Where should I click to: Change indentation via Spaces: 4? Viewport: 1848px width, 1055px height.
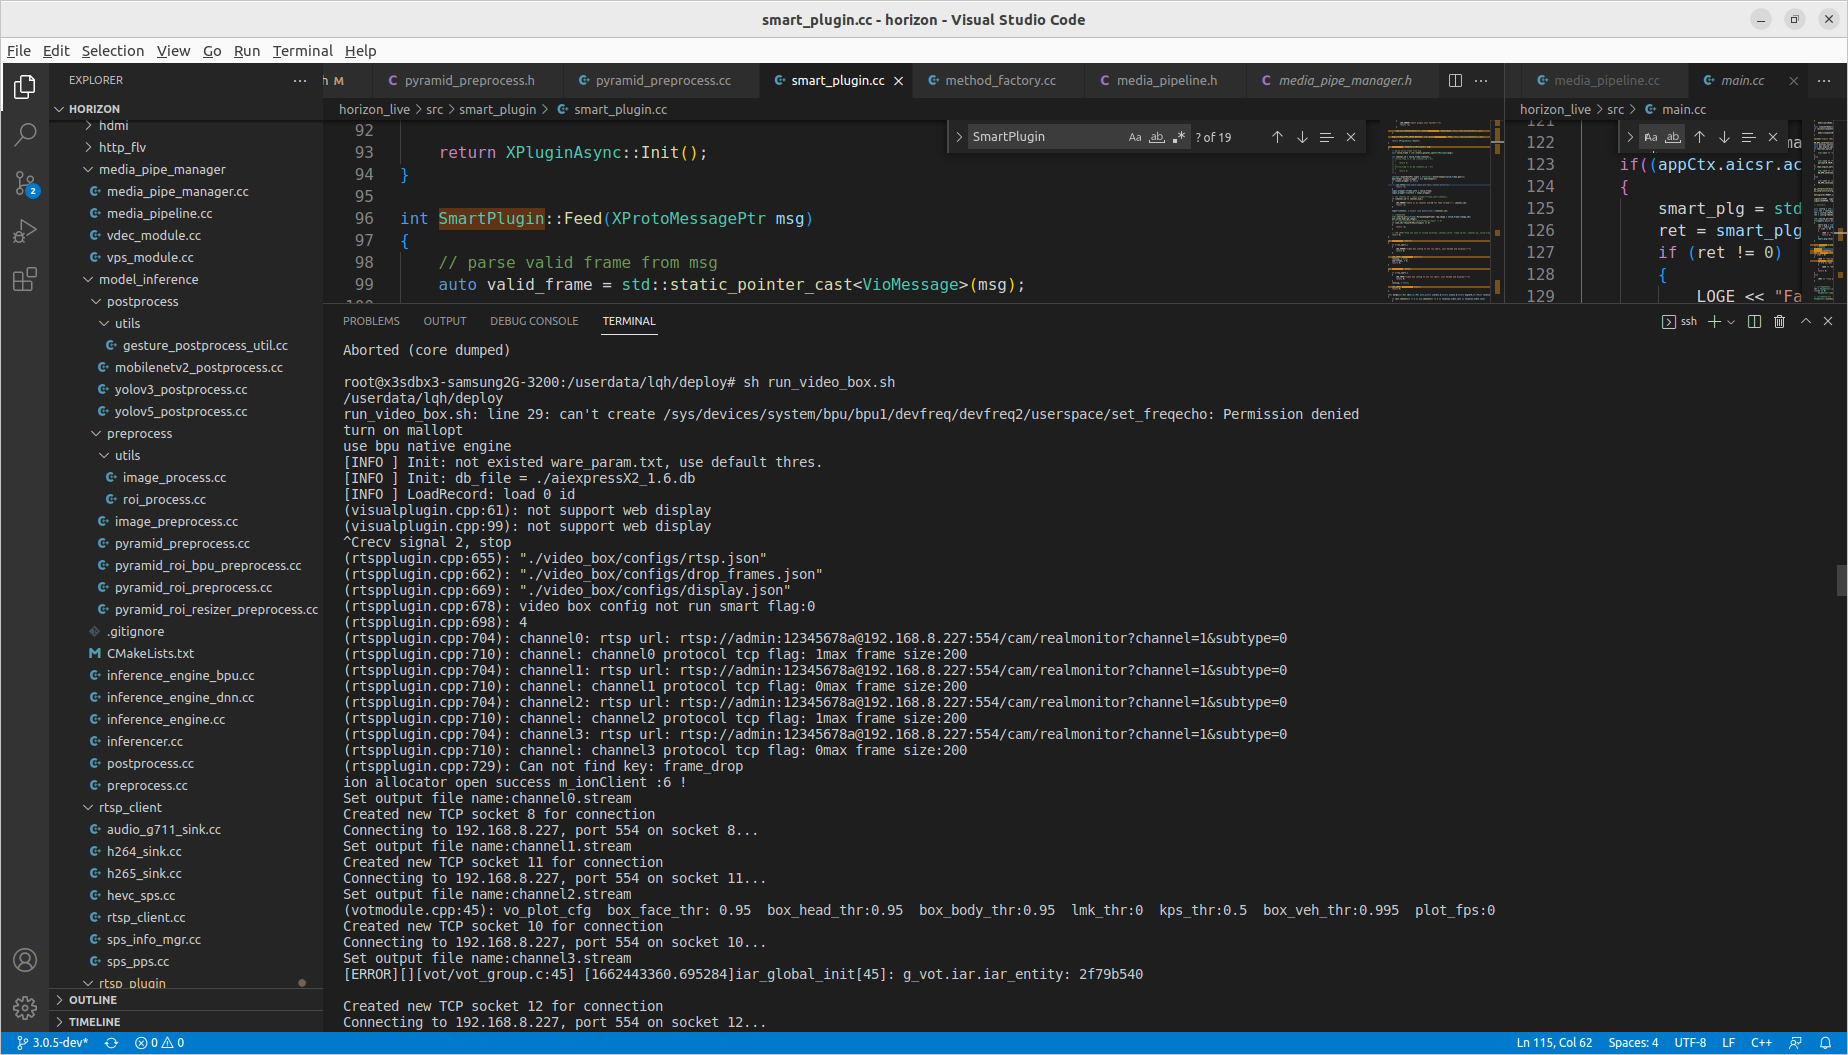coord(1633,1043)
